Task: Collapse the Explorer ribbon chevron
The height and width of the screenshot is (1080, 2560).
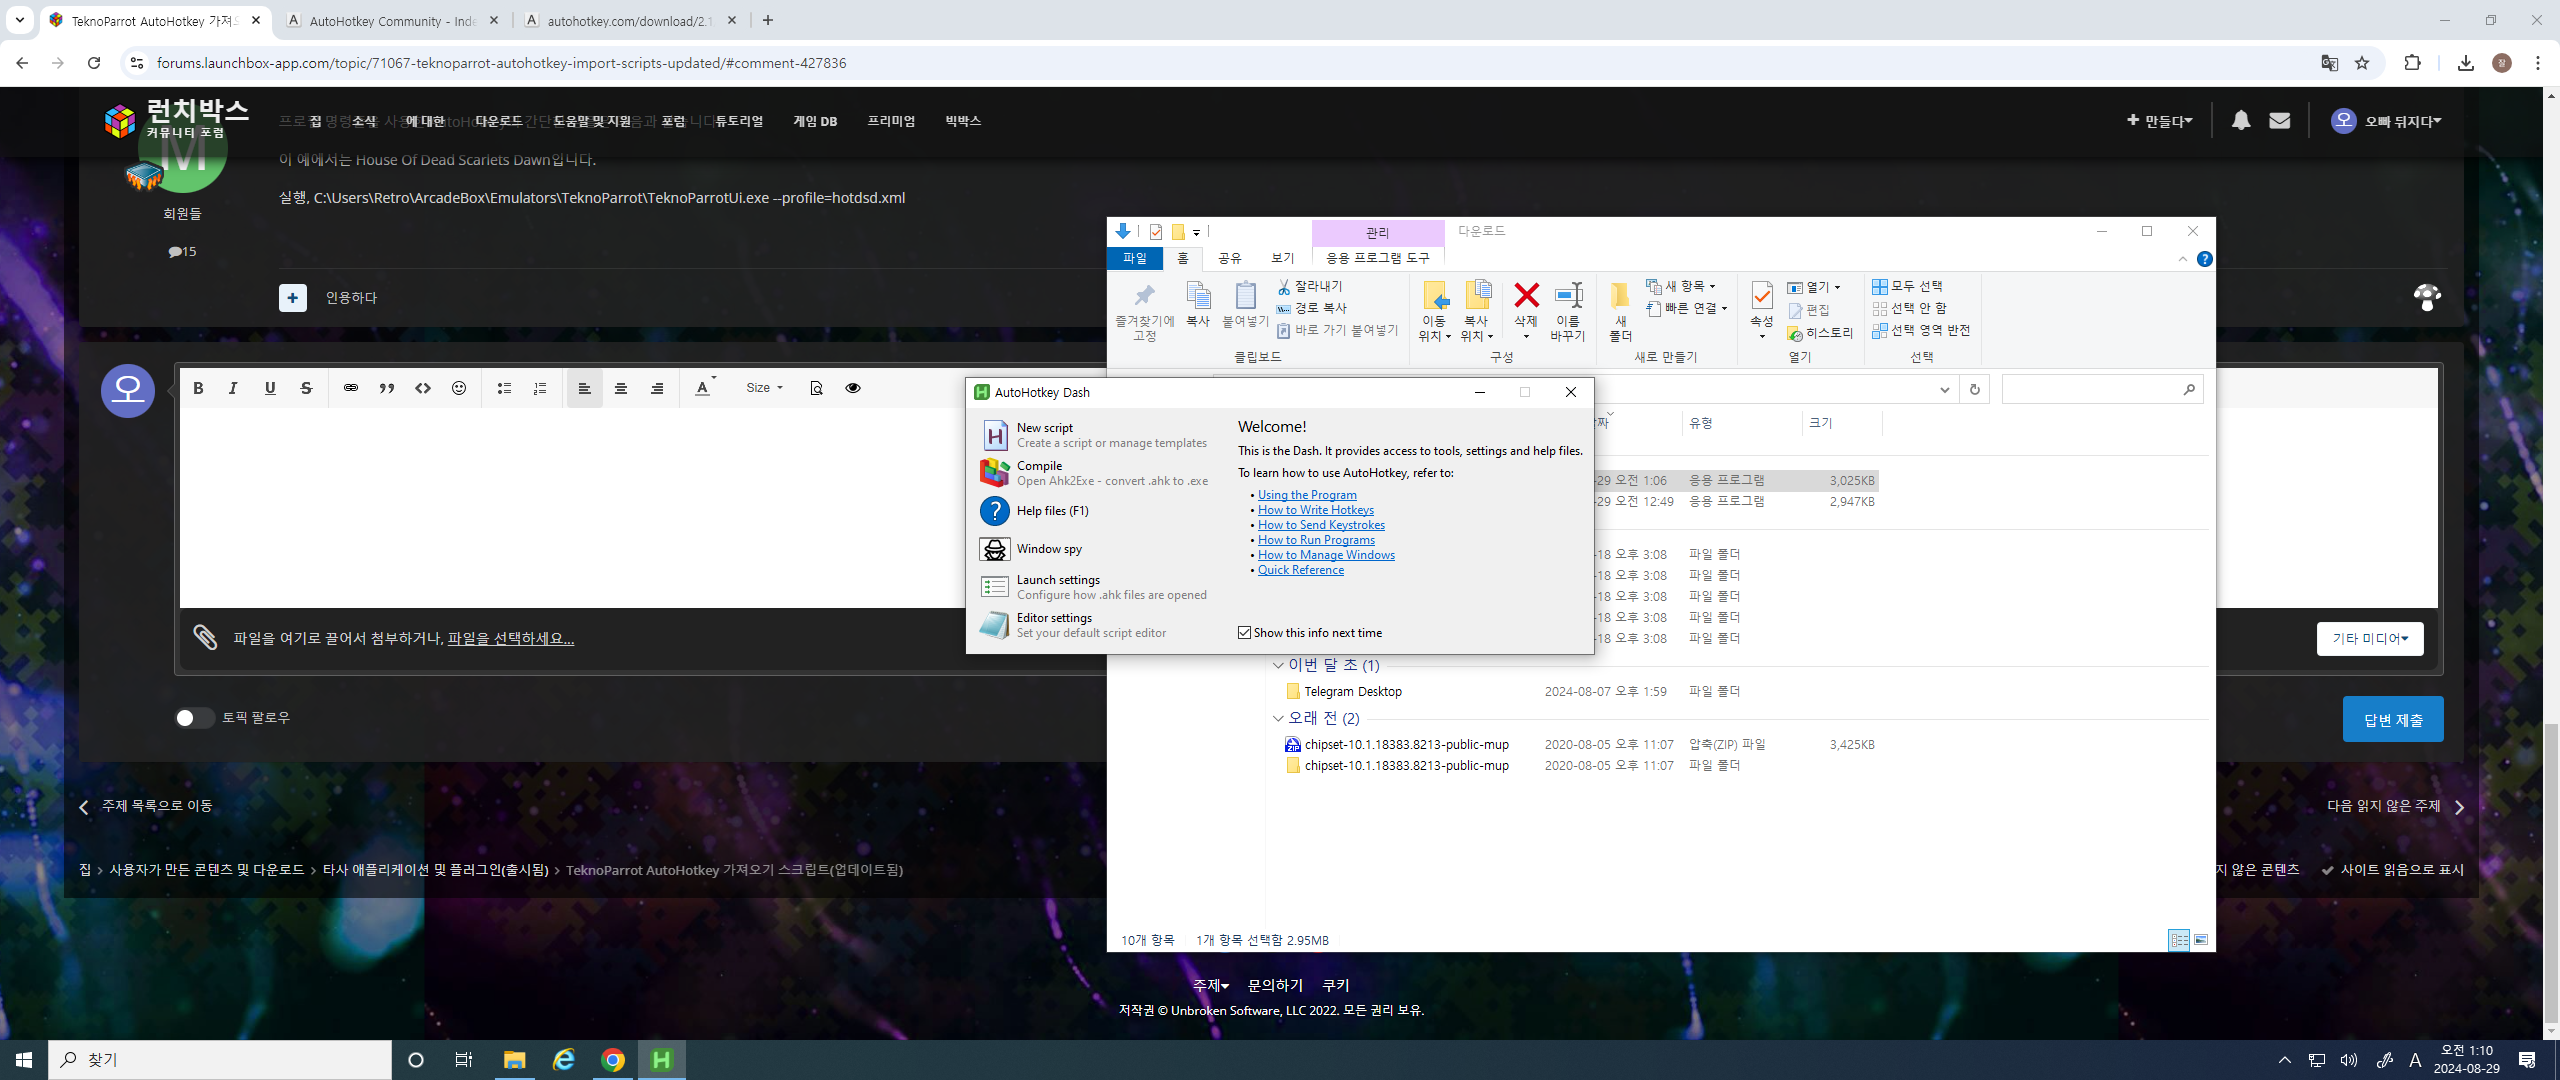Action: [2182, 259]
